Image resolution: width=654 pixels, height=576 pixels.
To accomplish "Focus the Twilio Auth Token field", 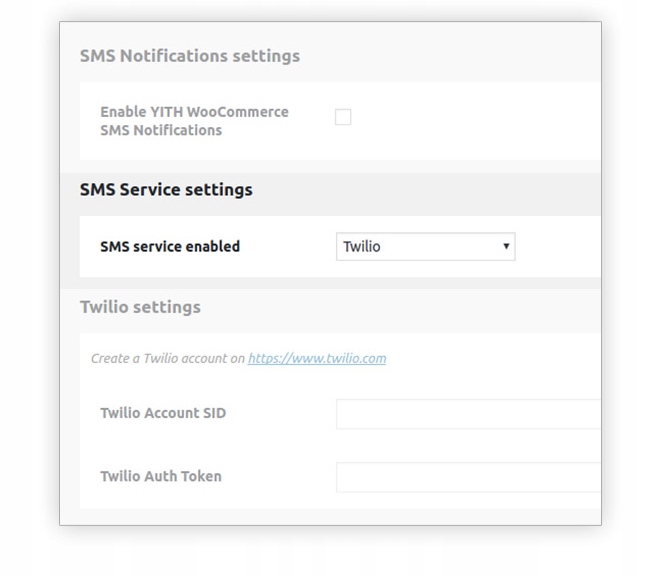I will coord(468,477).
